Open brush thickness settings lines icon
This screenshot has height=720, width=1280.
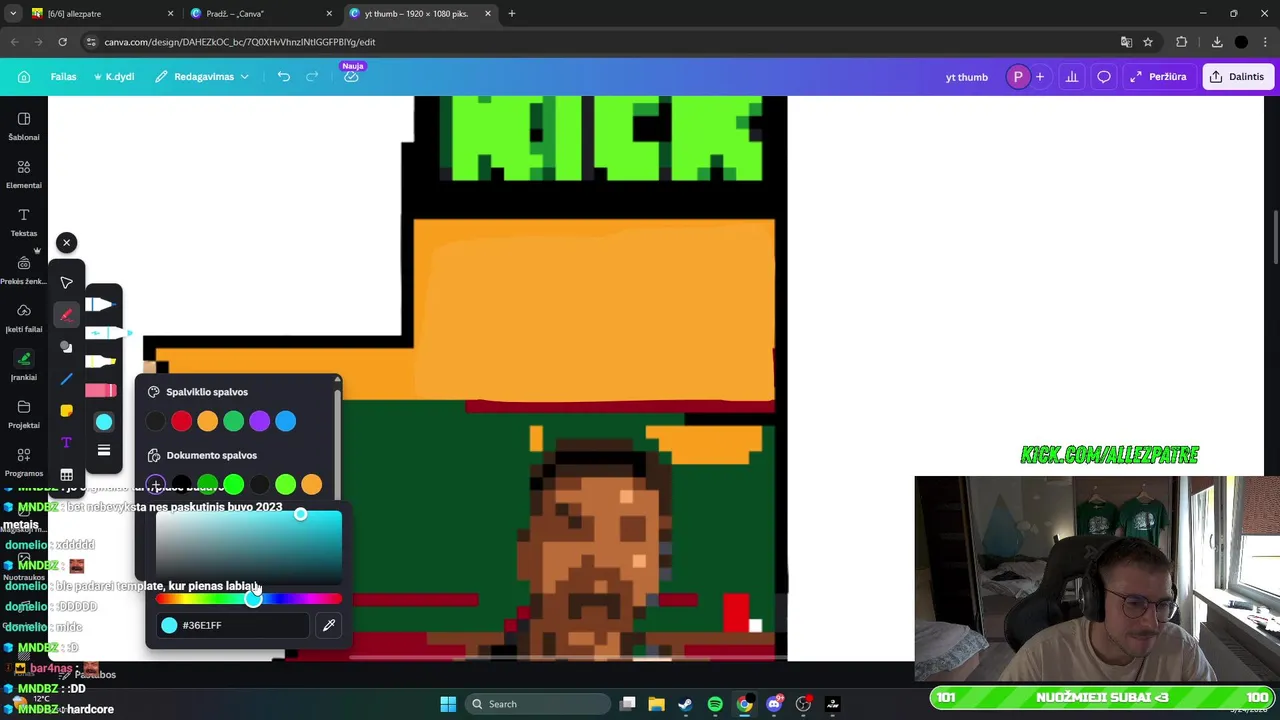[104, 451]
